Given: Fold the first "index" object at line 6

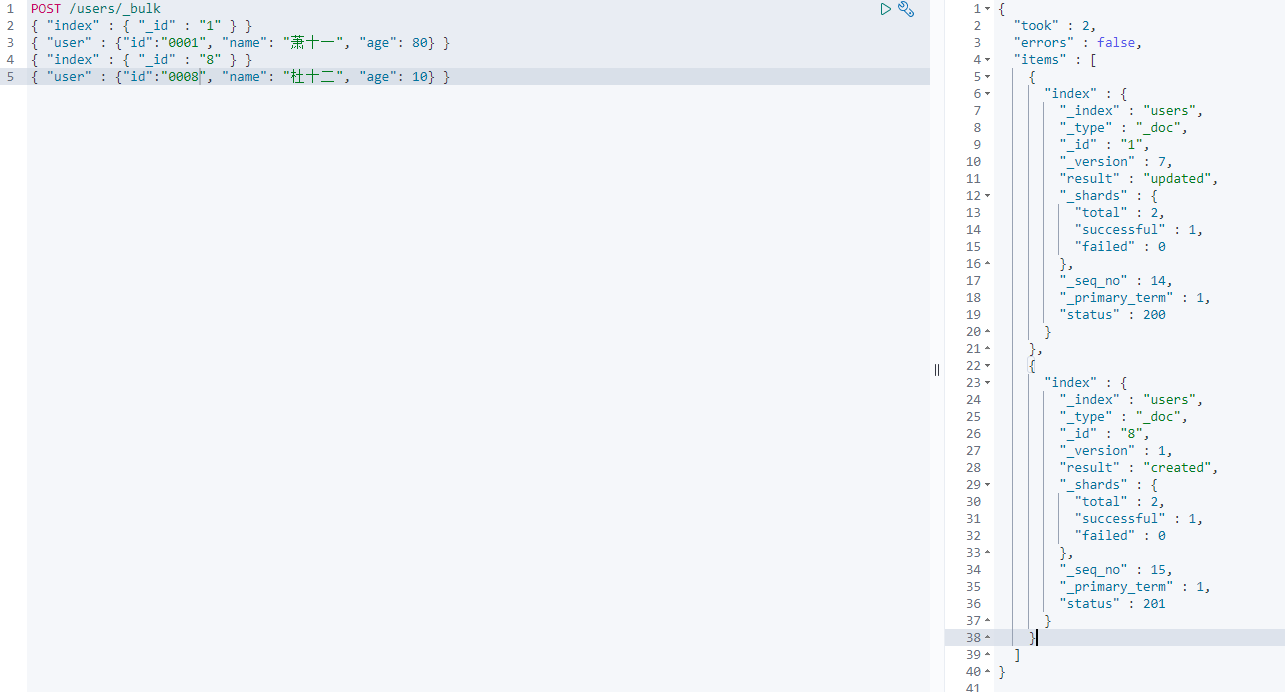Looking at the screenshot, I should [x=988, y=94].
